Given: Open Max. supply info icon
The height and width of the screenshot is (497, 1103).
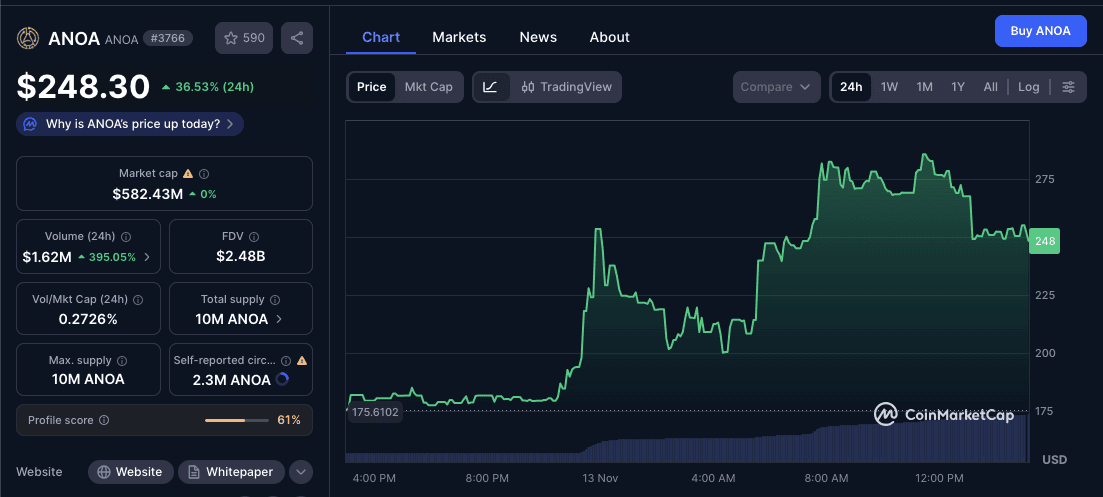Looking at the screenshot, I should pos(122,361).
